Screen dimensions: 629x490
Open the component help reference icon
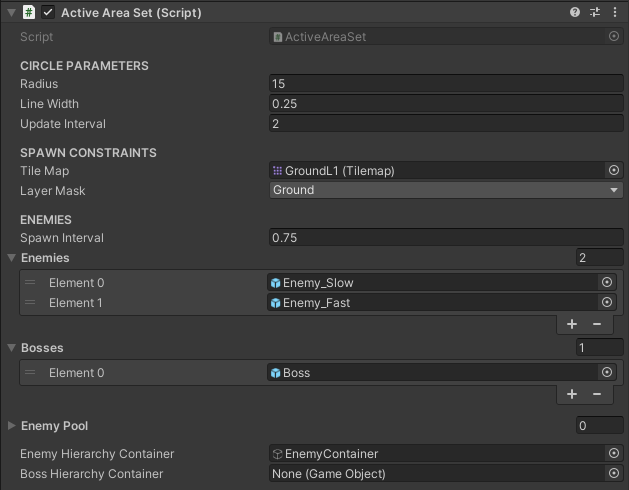tap(575, 12)
